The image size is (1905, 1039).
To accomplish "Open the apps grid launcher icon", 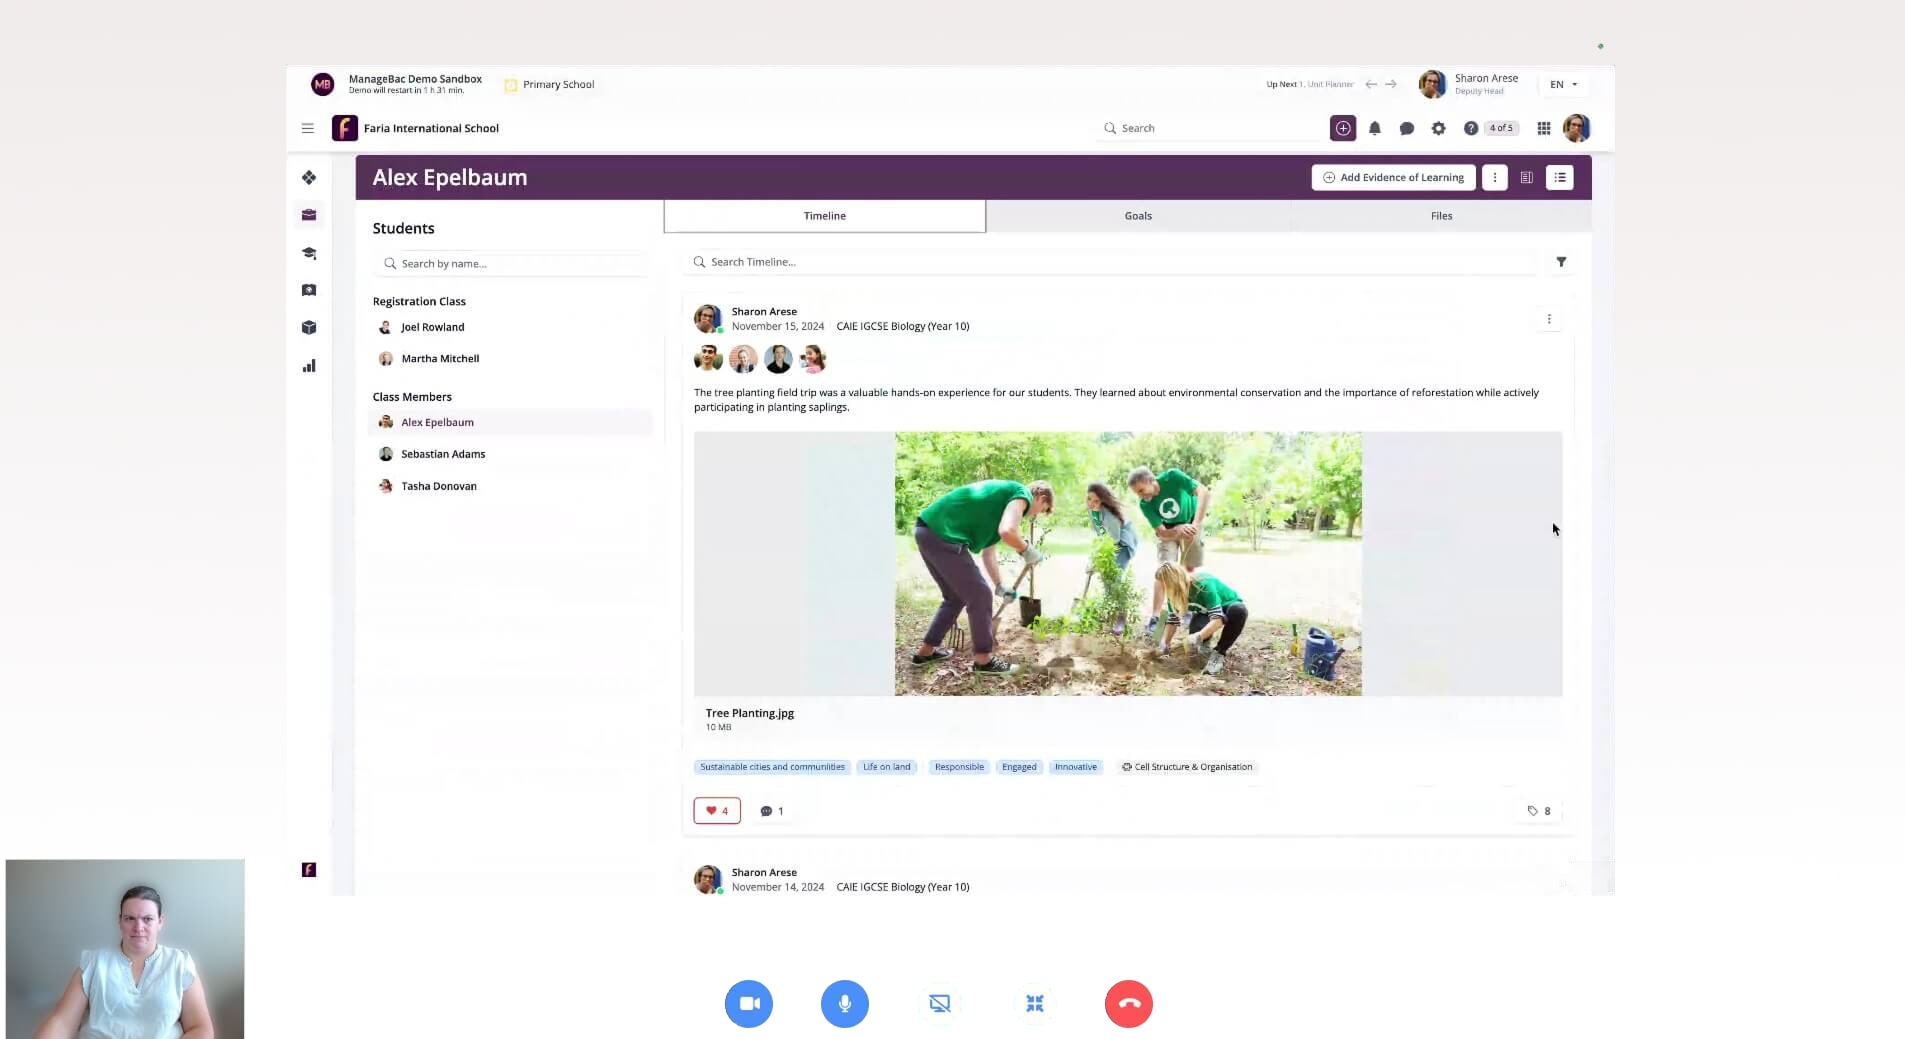I will 1543,128.
